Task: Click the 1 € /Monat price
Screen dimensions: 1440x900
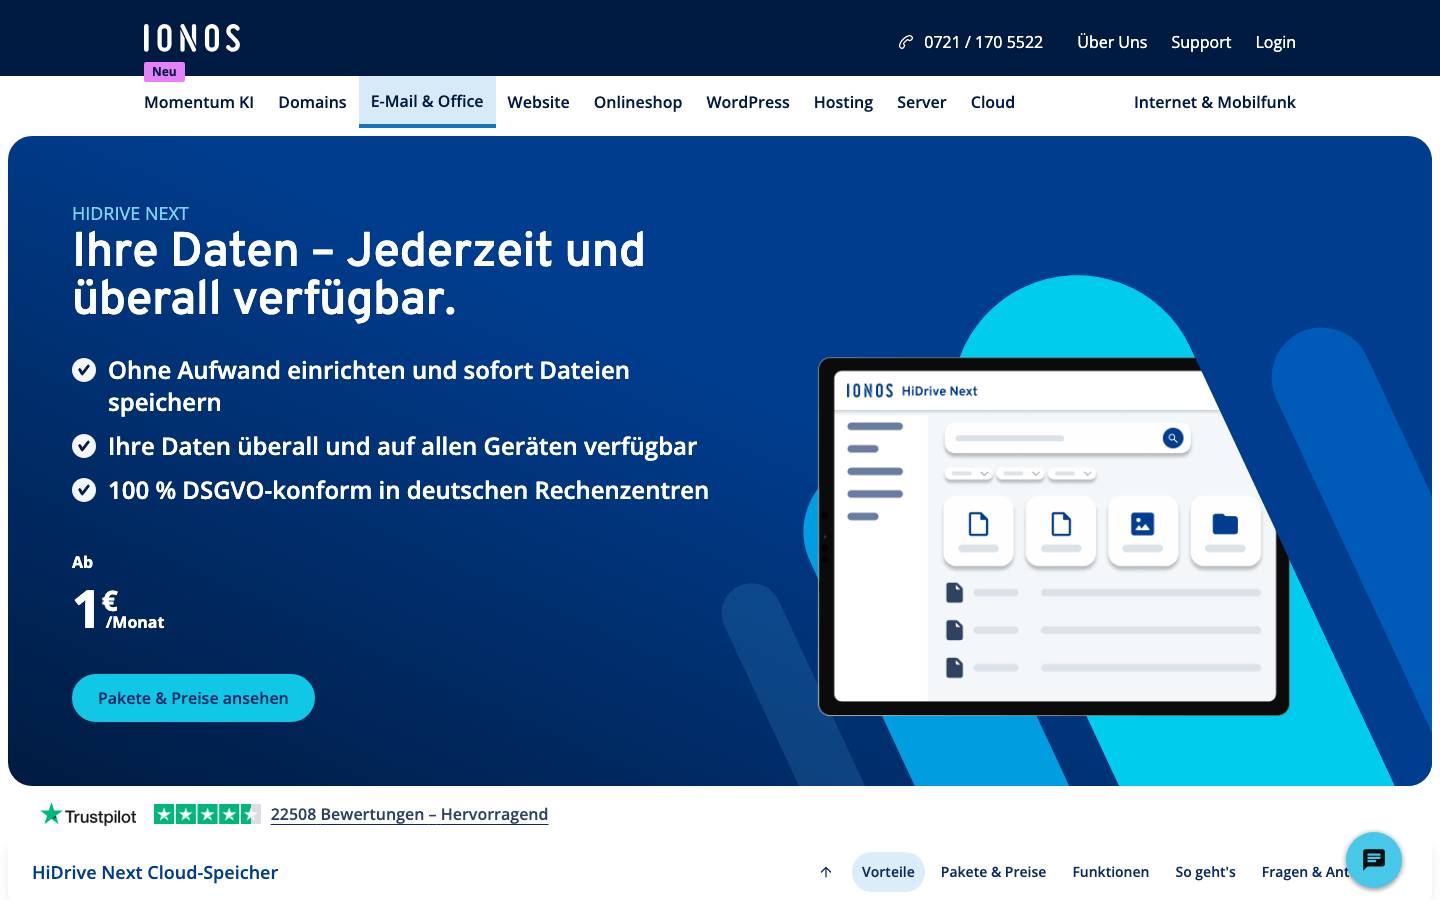Action: [x=118, y=609]
